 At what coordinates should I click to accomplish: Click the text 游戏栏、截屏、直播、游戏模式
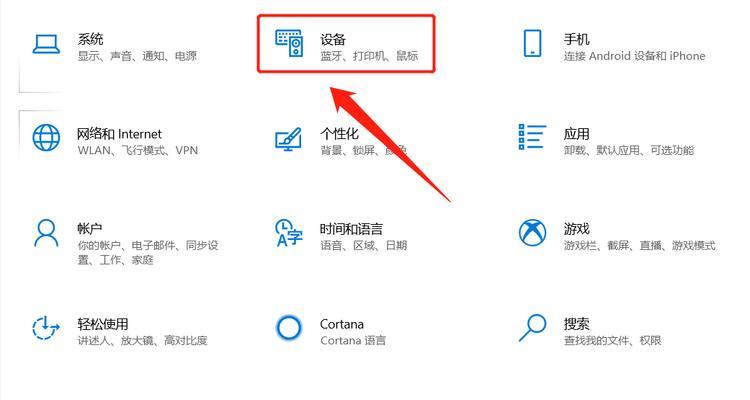(x=640, y=245)
